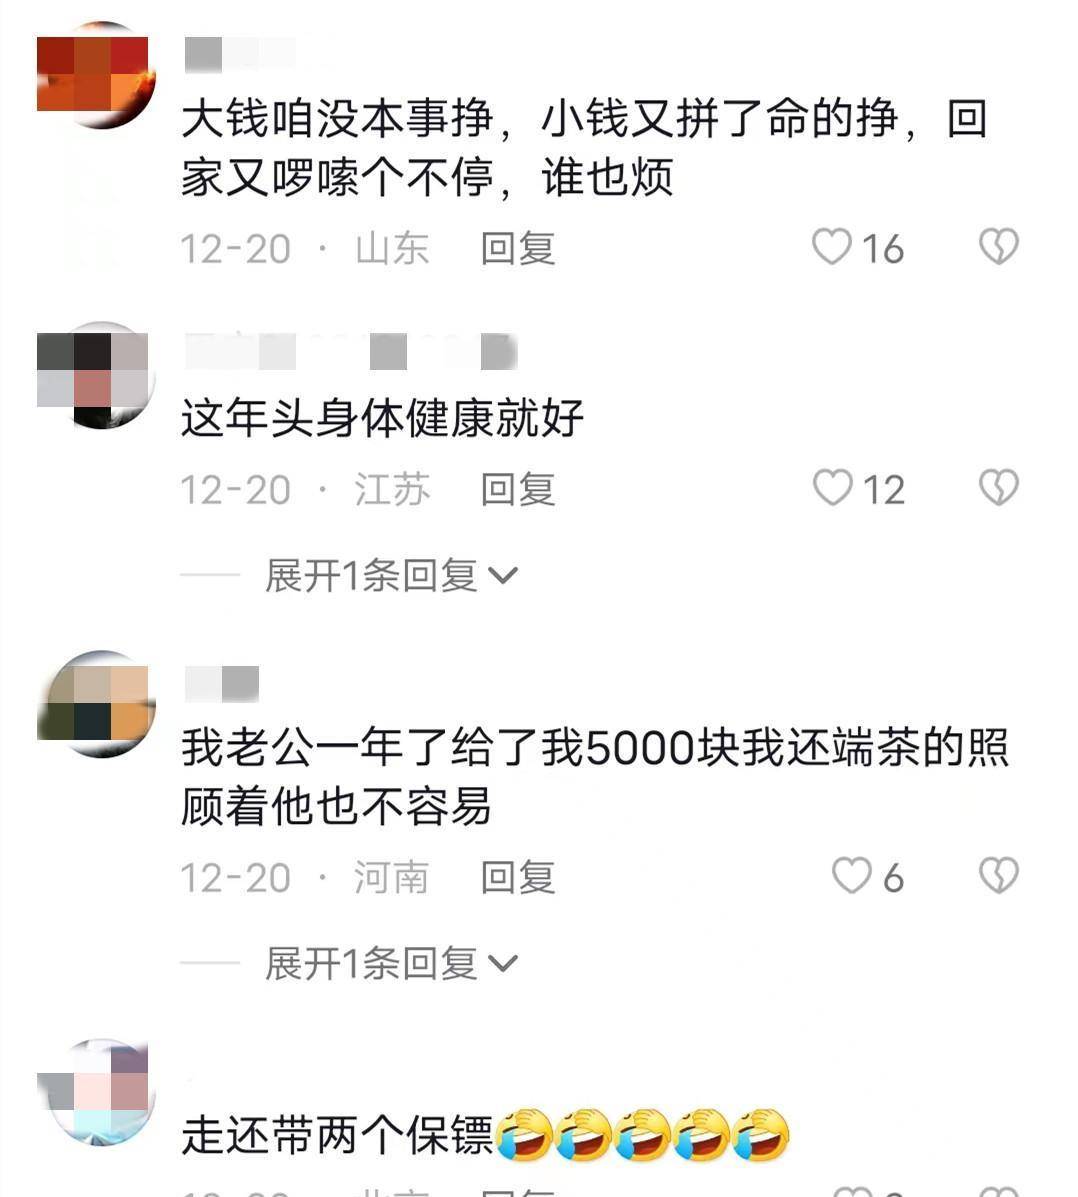Image resolution: width=1078 pixels, height=1197 pixels.
Task: Select comment text 走还带两个保镖
Action: click(337, 1135)
